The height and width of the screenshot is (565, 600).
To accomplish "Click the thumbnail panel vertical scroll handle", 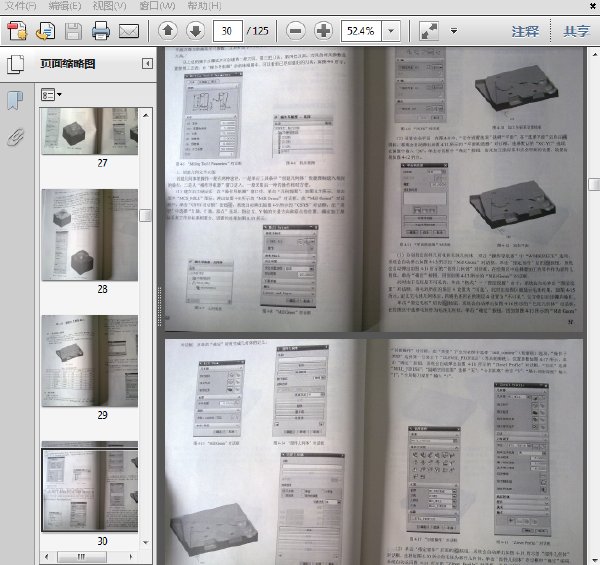I will (145, 215).
